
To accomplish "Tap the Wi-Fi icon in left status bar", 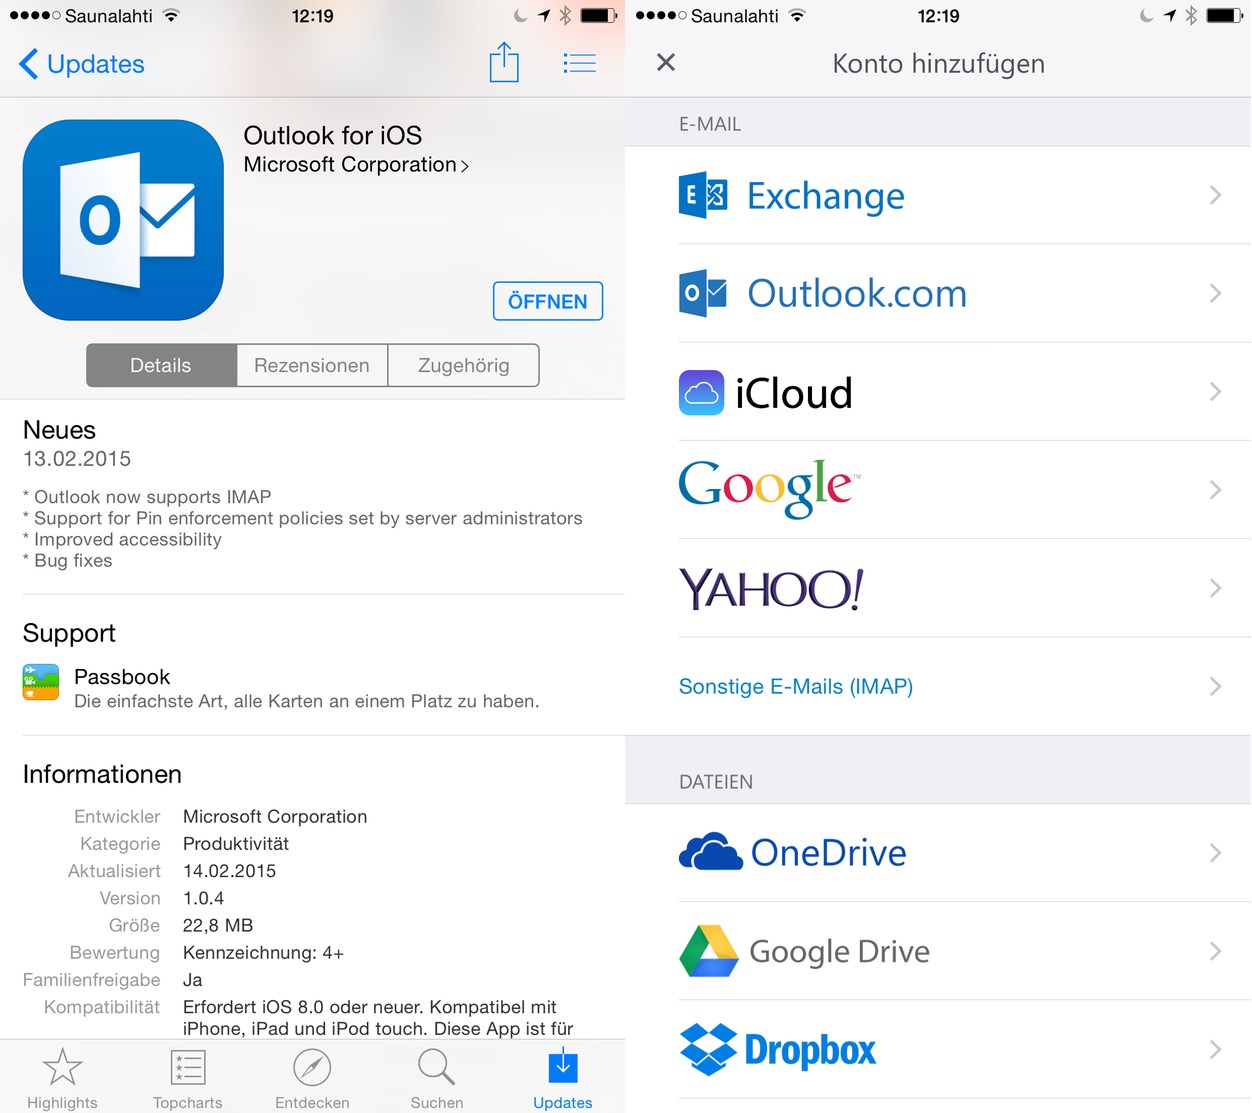I will pyautogui.click(x=171, y=15).
